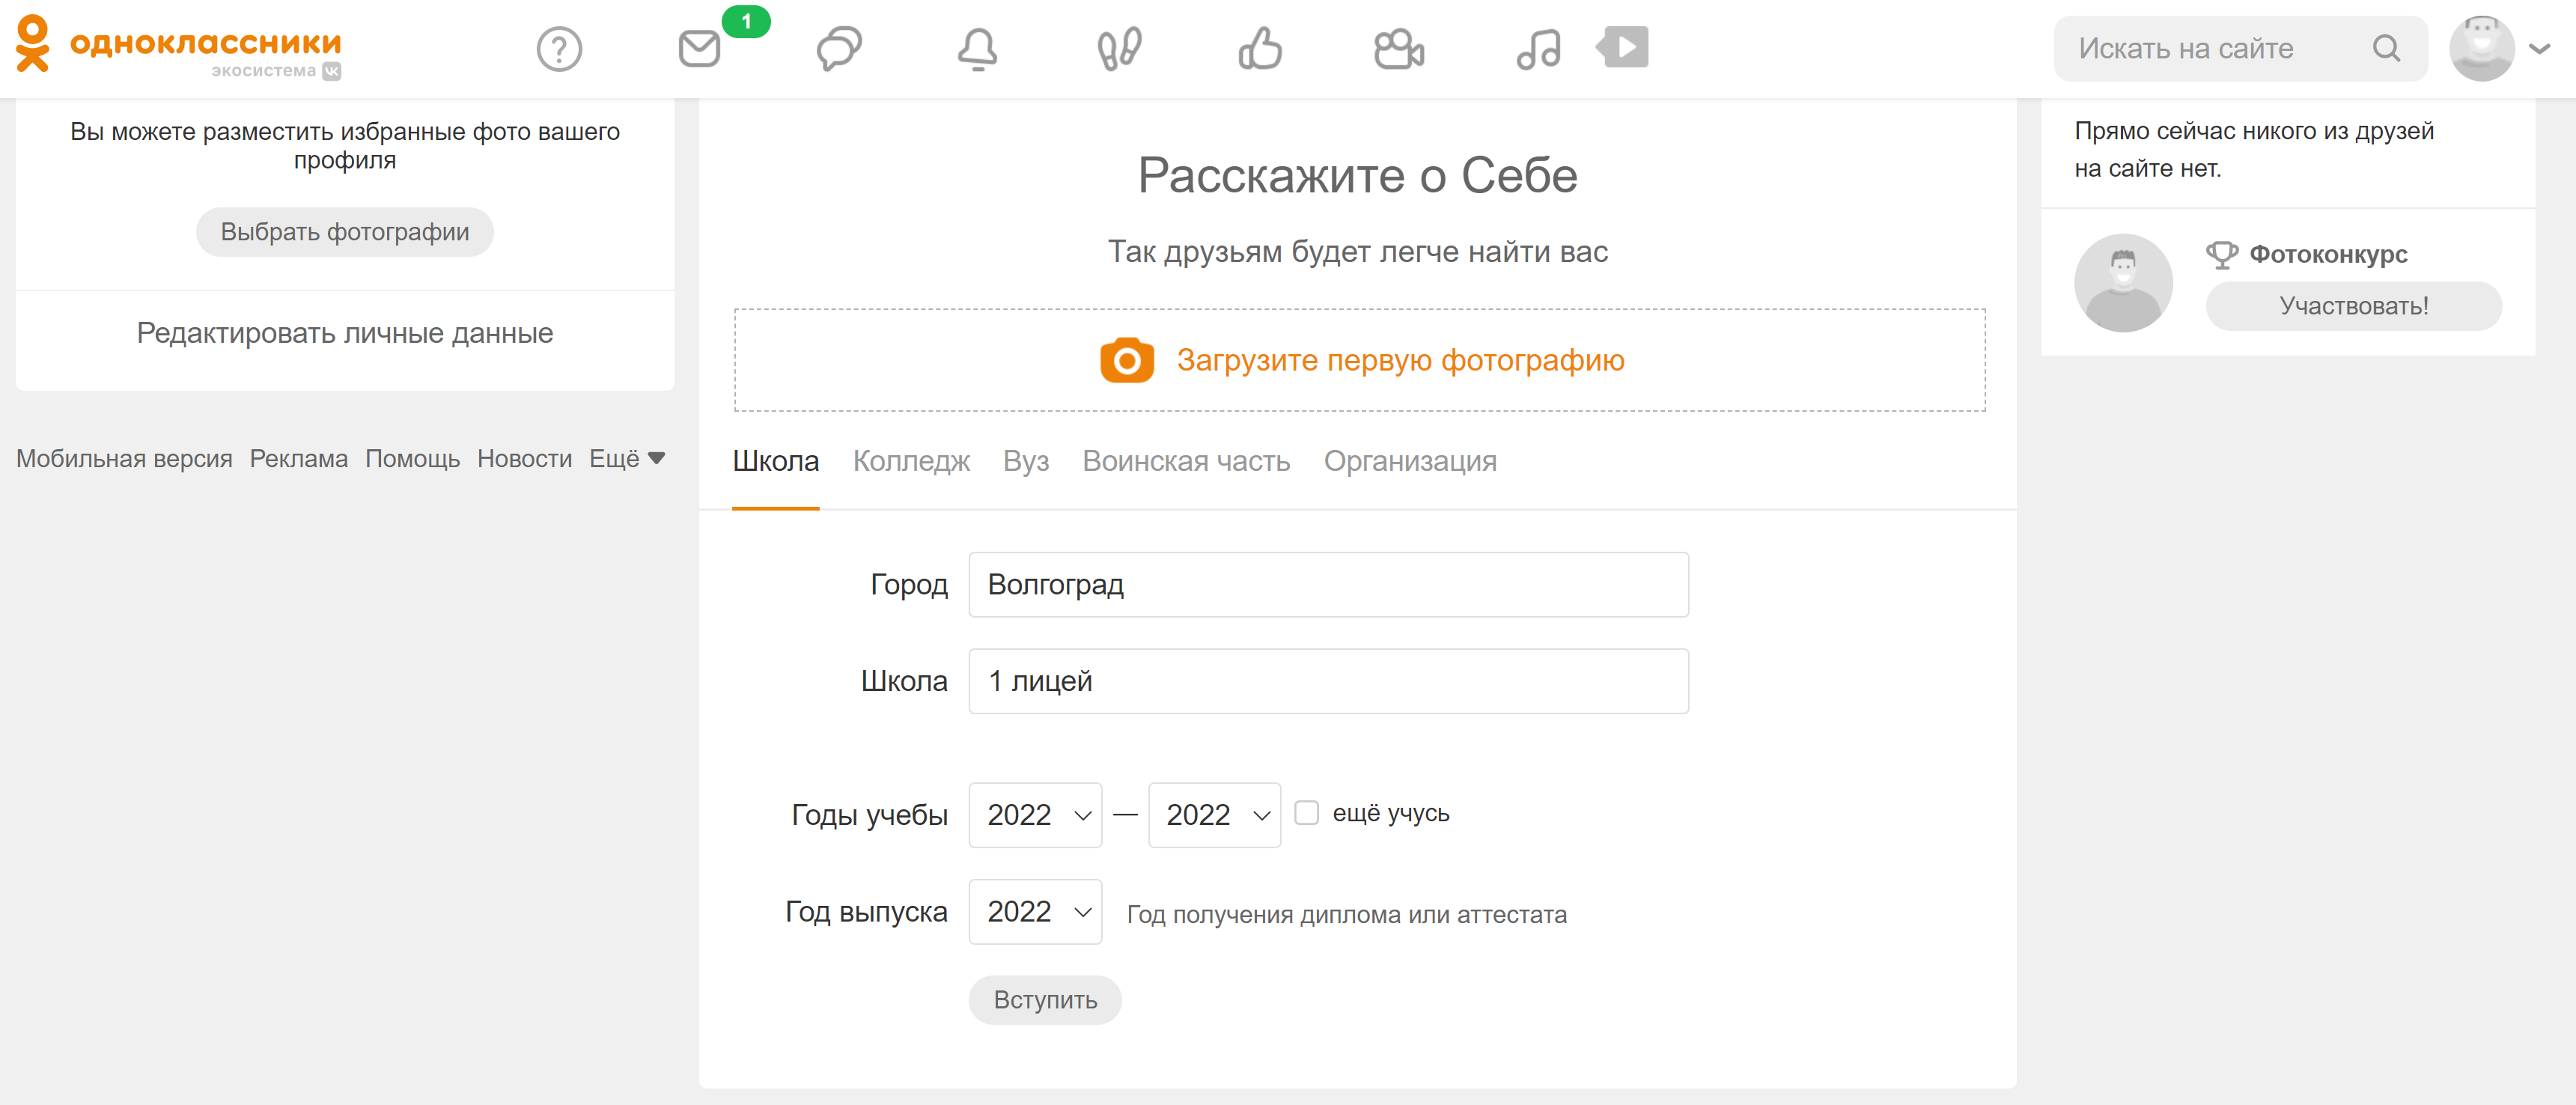This screenshot has height=1105, width=2576.
Task: Open the Год выпуска dropdown
Action: [x=1035, y=912]
